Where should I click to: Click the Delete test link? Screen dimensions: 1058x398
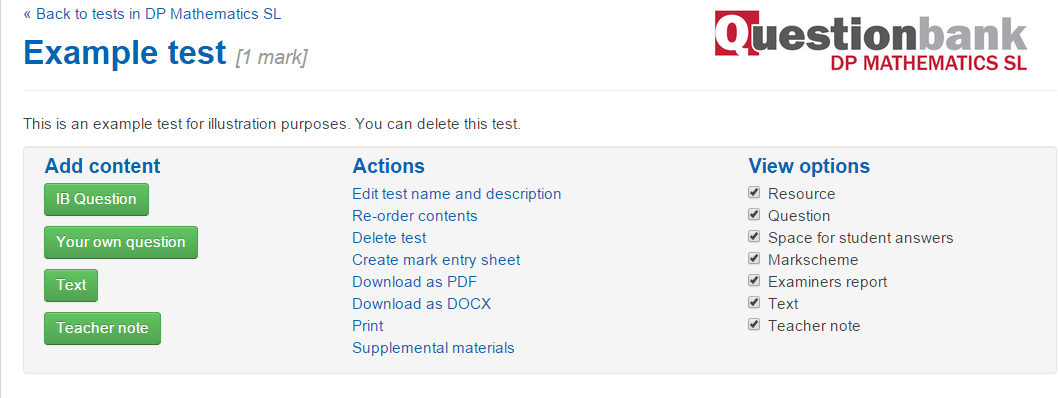pyautogui.click(x=389, y=238)
